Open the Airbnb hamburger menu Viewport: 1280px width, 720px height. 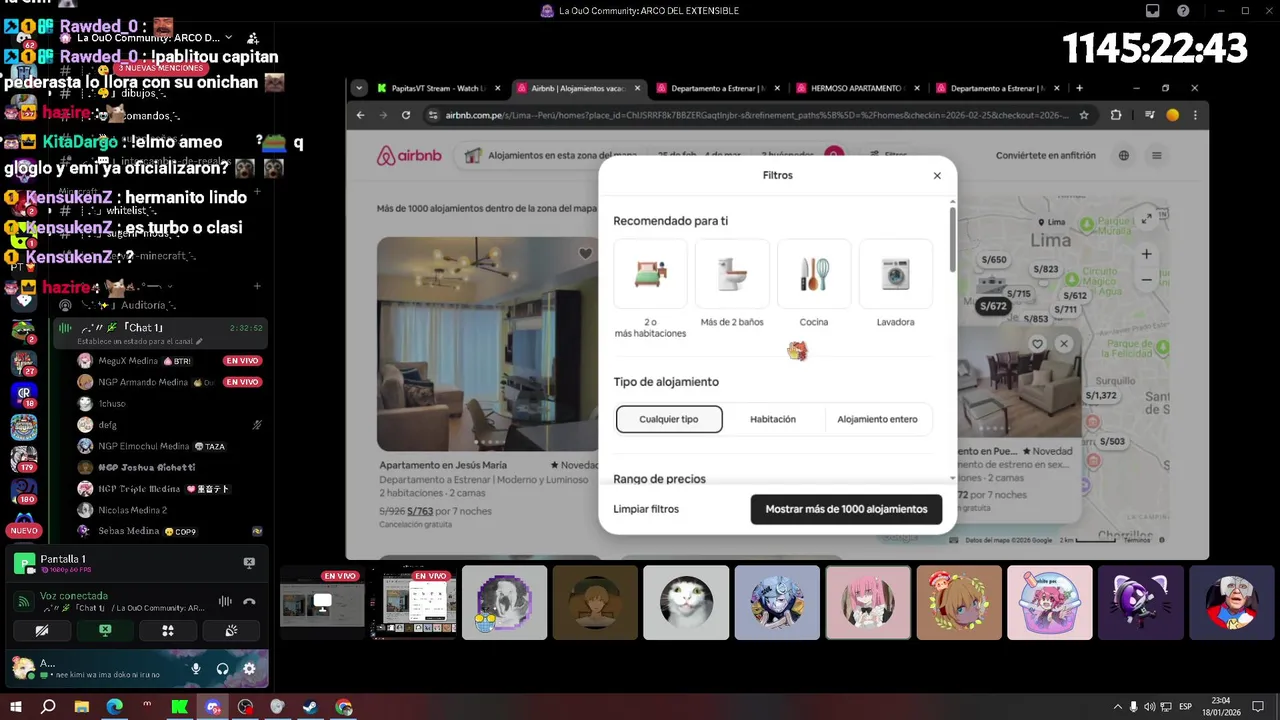point(1157,156)
